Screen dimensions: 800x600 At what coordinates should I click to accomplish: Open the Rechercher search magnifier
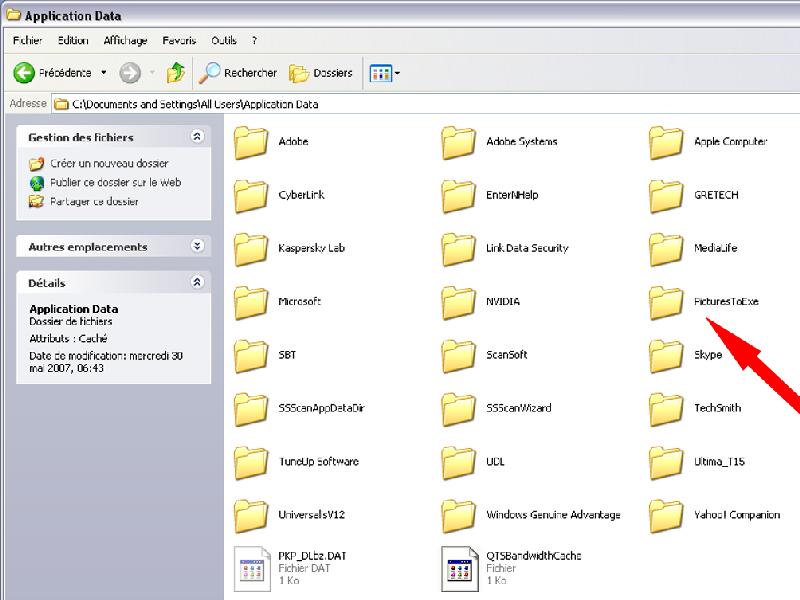209,73
